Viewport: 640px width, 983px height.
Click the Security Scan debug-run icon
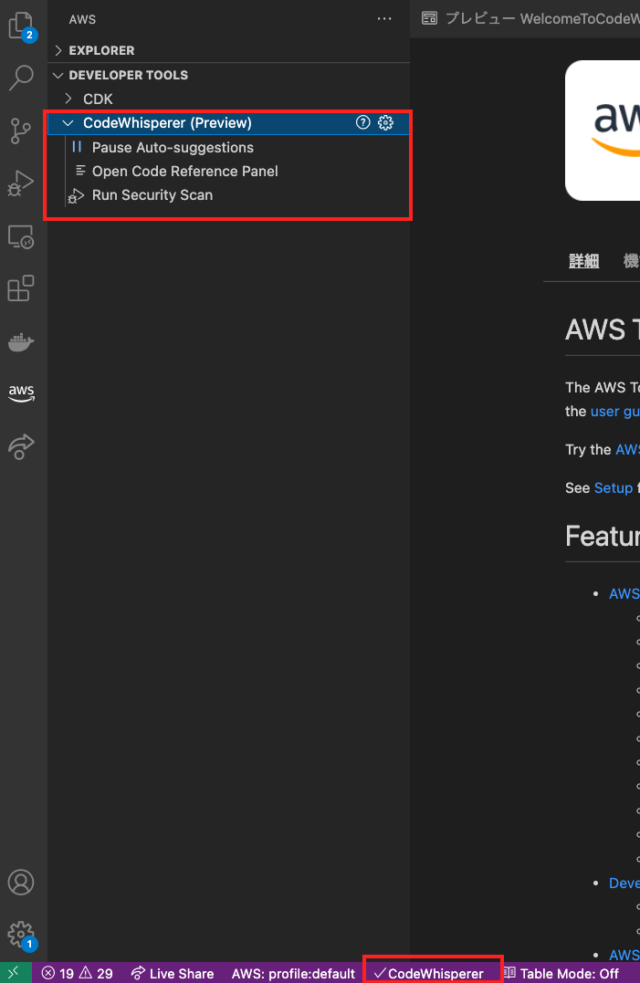(x=76, y=196)
